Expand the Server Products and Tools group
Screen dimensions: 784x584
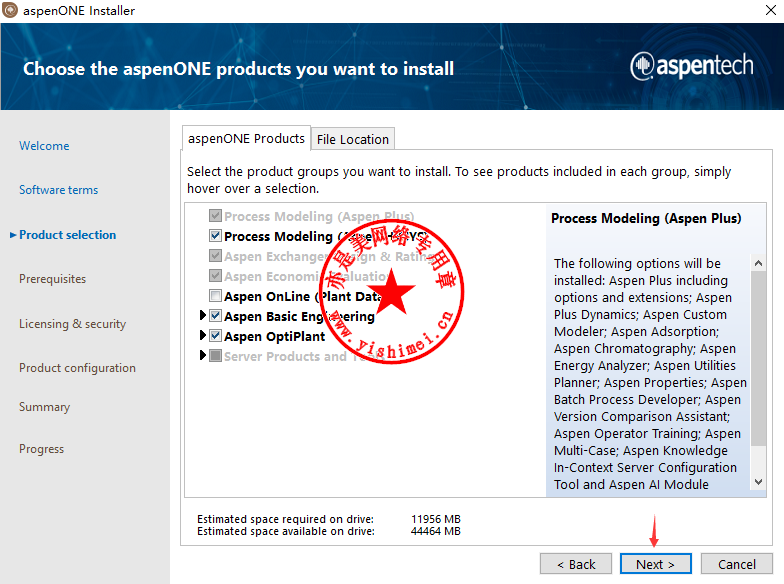202,355
